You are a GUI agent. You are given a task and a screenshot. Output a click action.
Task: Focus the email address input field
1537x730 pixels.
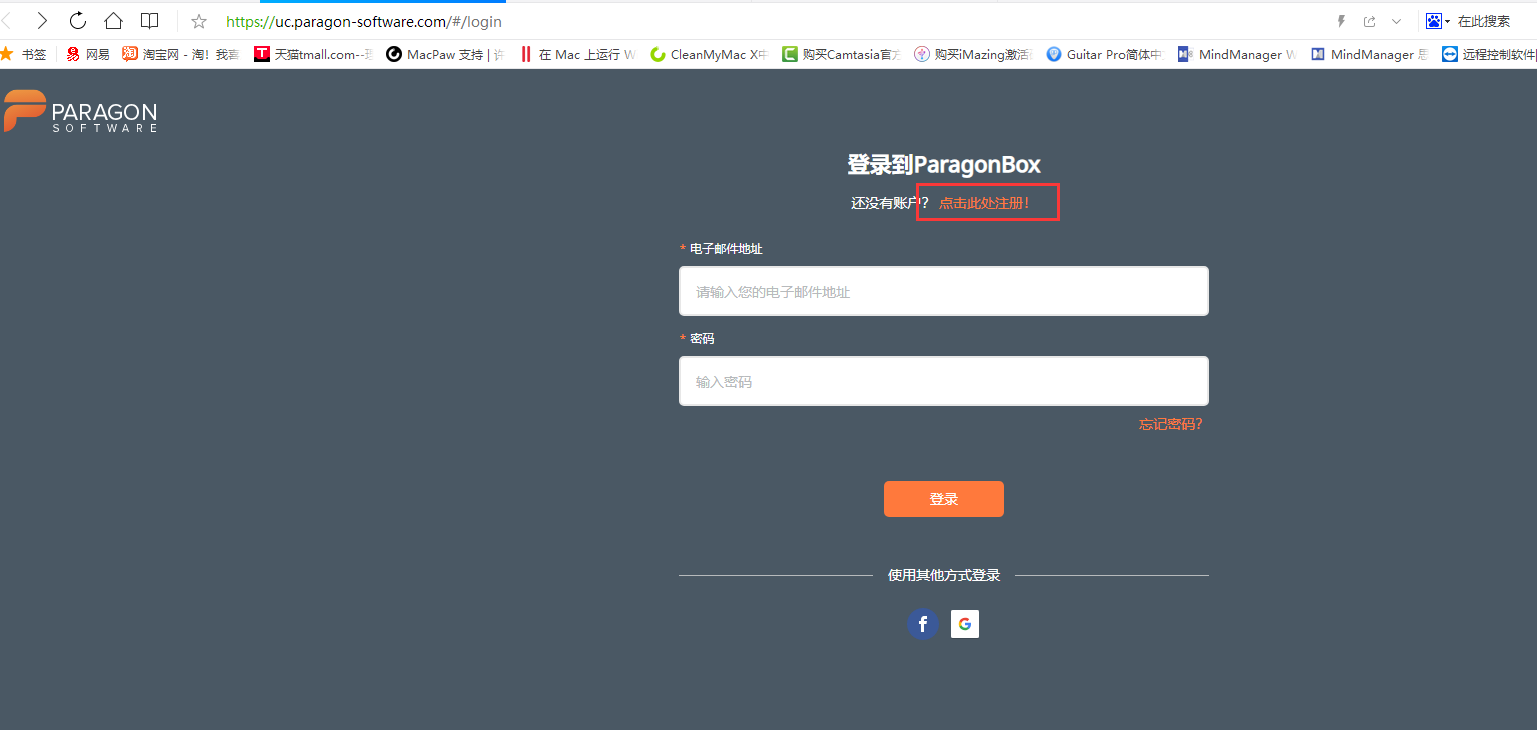(x=943, y=291)
